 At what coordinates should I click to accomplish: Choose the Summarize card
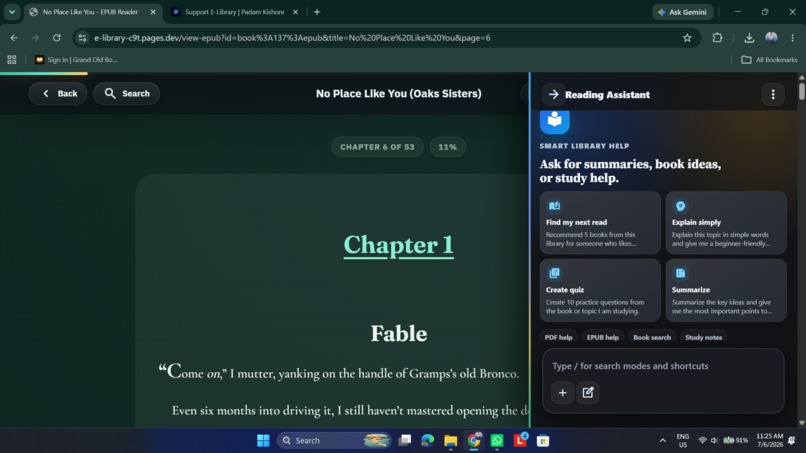[726, 291]
